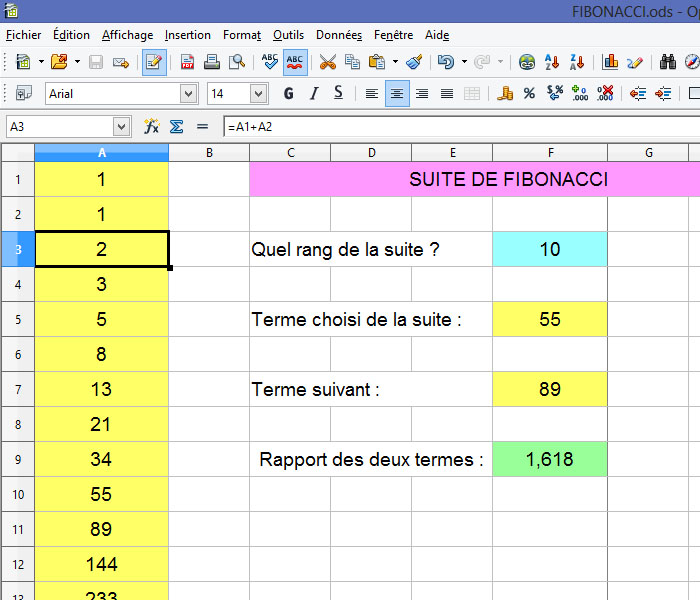Toggle Italic (I) formatting

314,93
